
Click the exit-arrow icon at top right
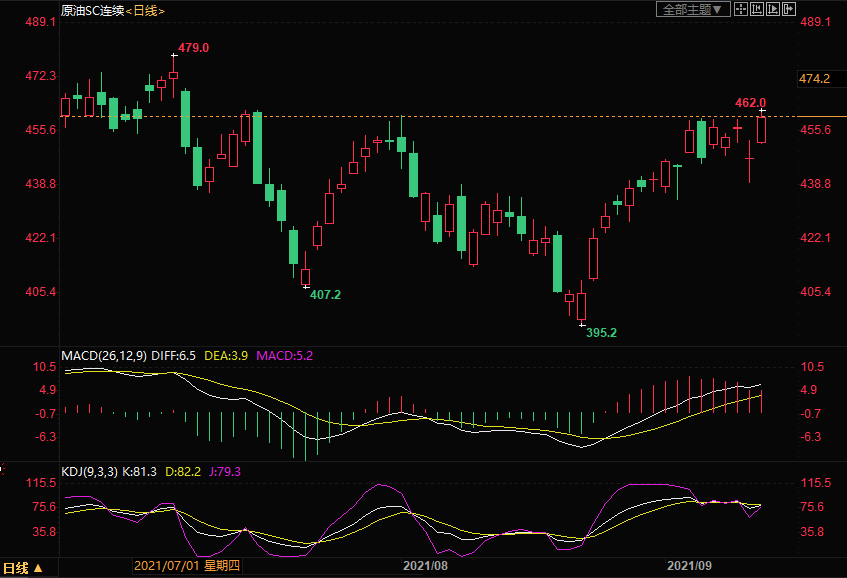coord(790,9)
